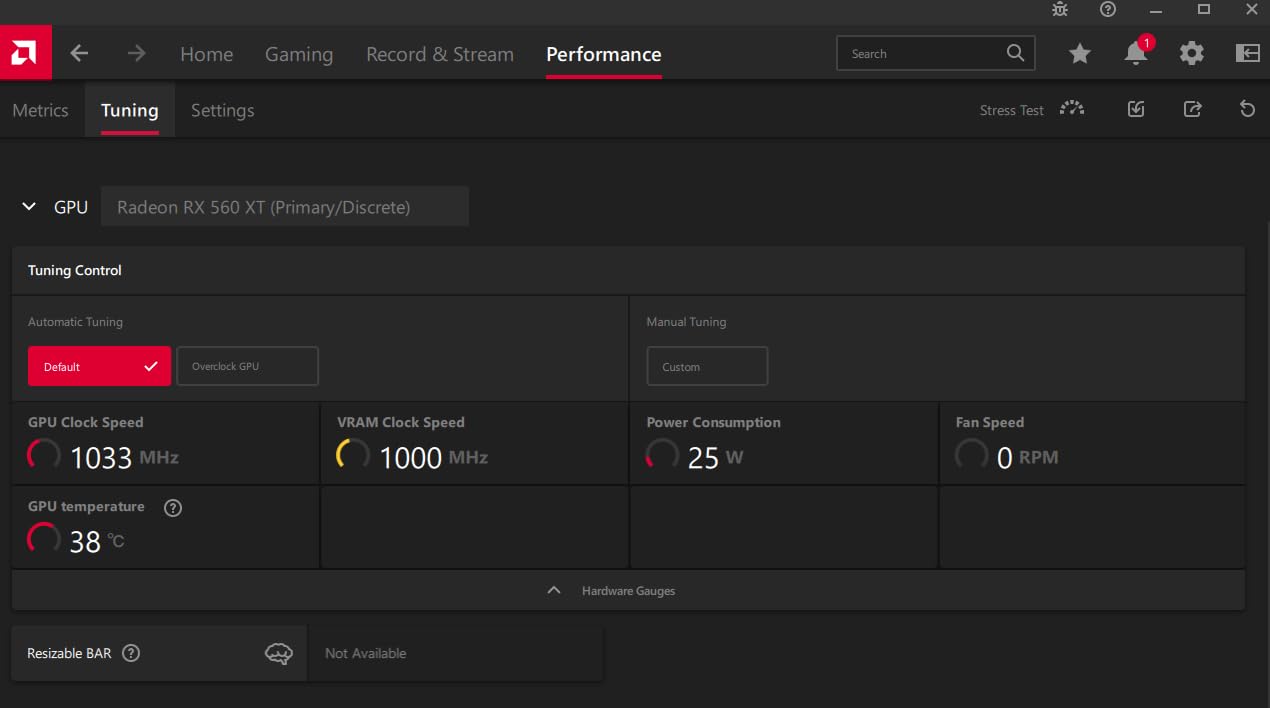Toggle the sidebar panel icon
1270x708 pixels.
click(1247, 54)
